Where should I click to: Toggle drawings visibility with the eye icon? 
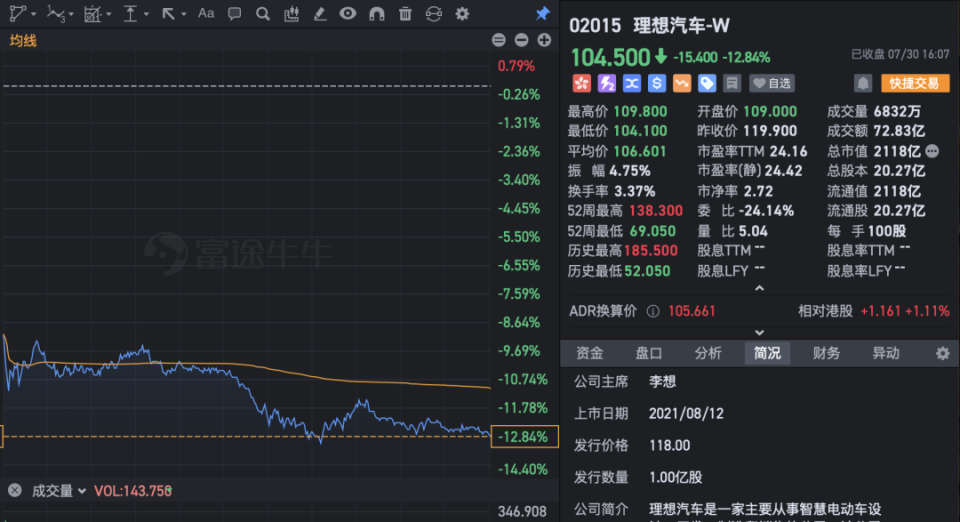[x=348, y=13]
